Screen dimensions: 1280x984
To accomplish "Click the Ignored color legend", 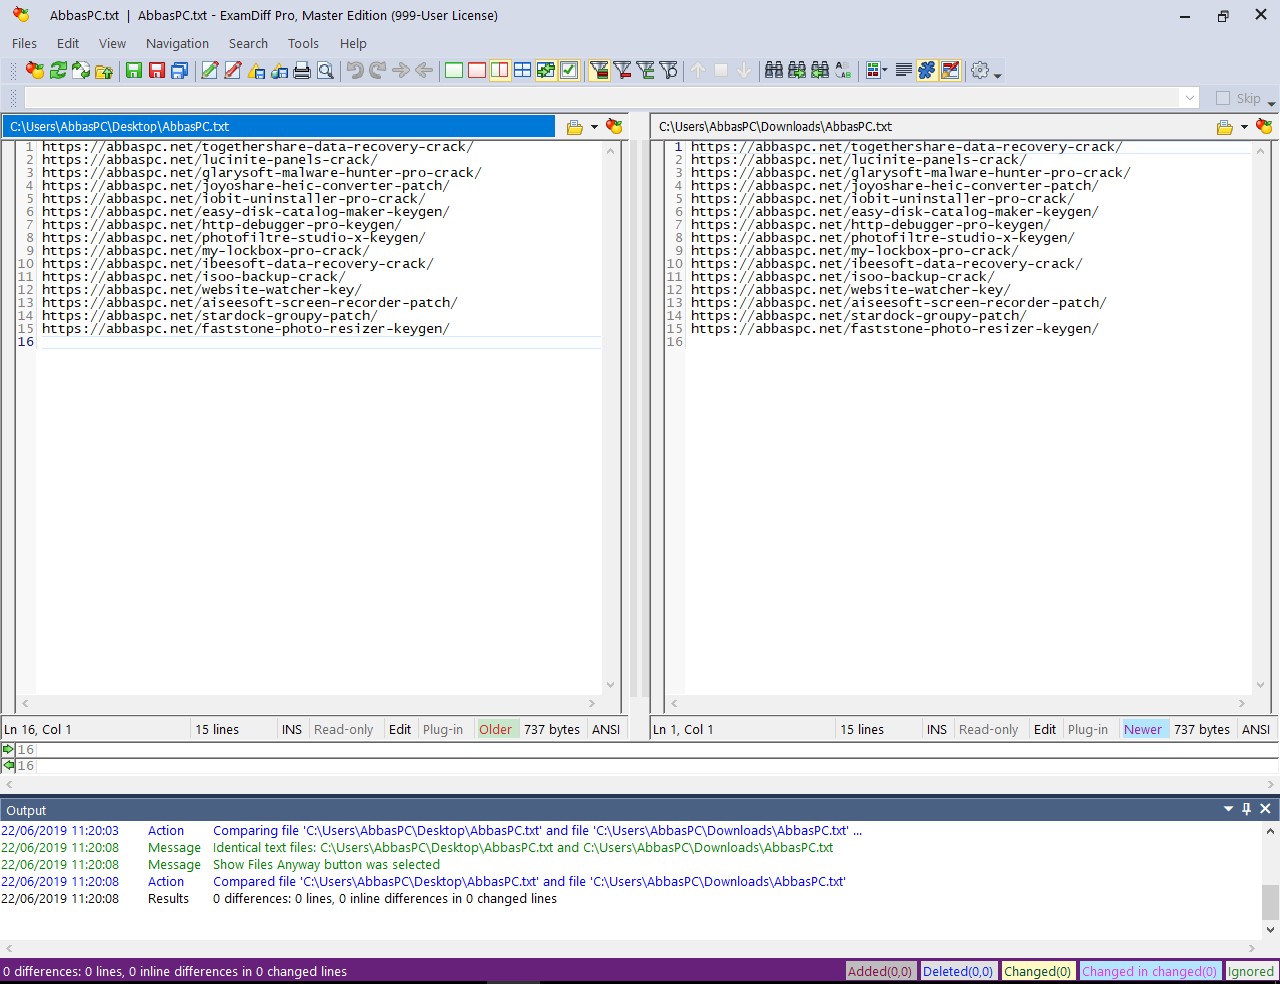I will pos(1251,971).
